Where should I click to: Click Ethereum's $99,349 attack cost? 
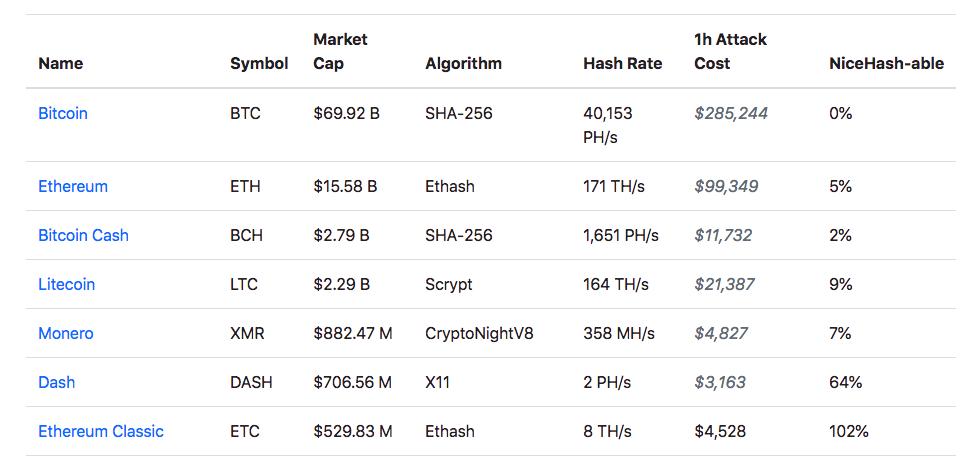click(x=726, y=186)
